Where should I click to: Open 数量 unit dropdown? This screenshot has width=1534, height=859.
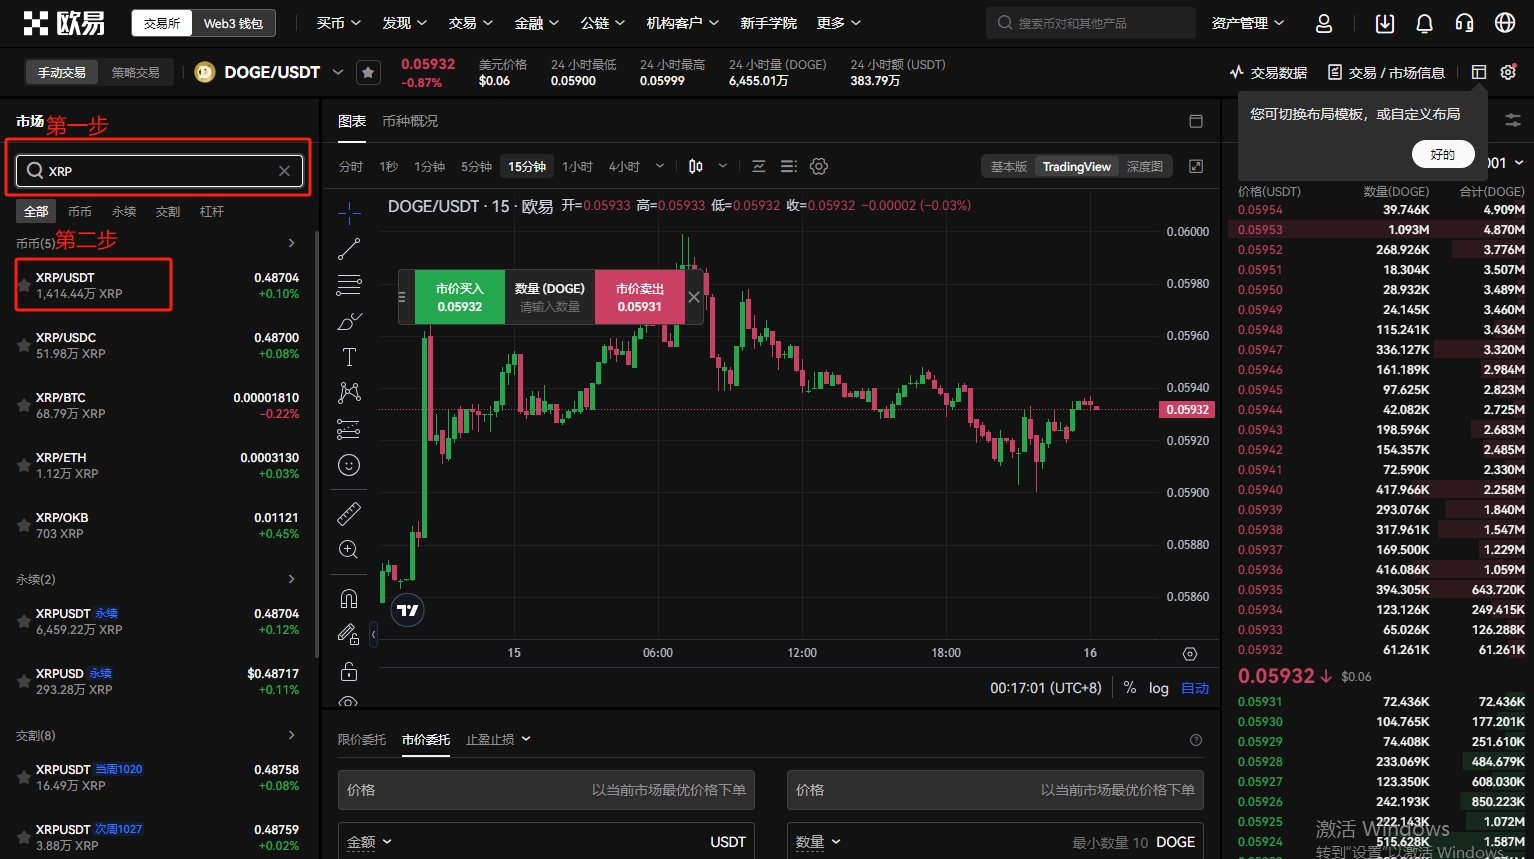click(819, 842)
